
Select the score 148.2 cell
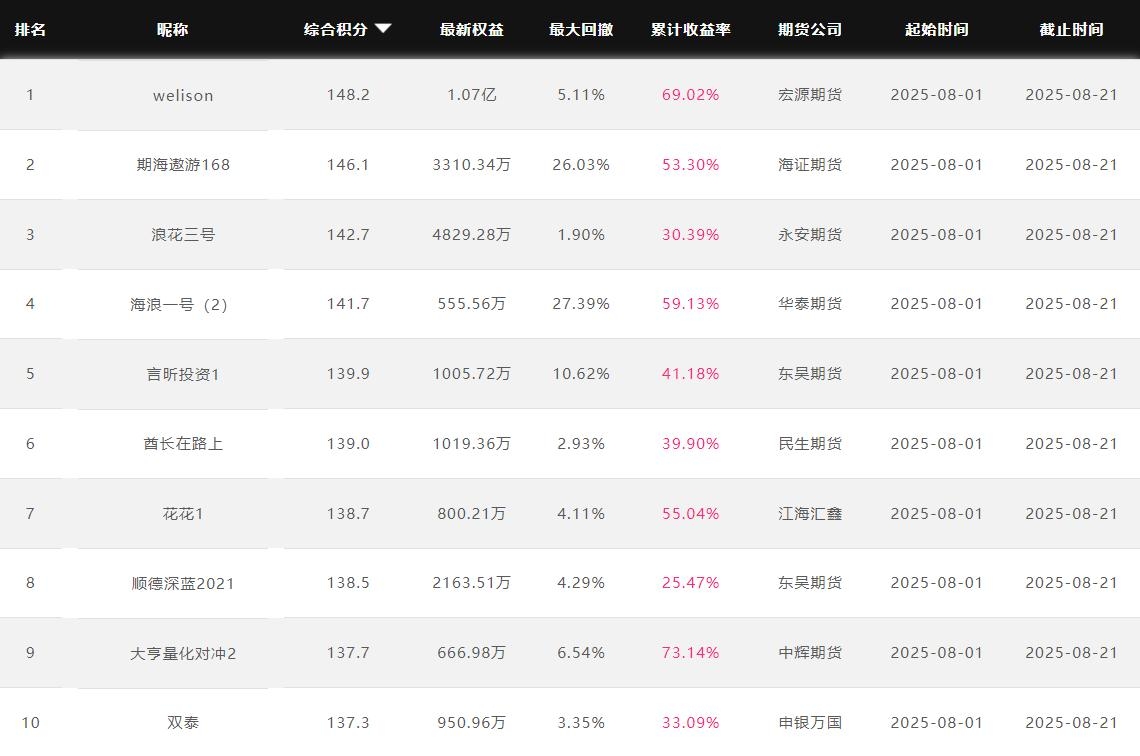[348, 94]
